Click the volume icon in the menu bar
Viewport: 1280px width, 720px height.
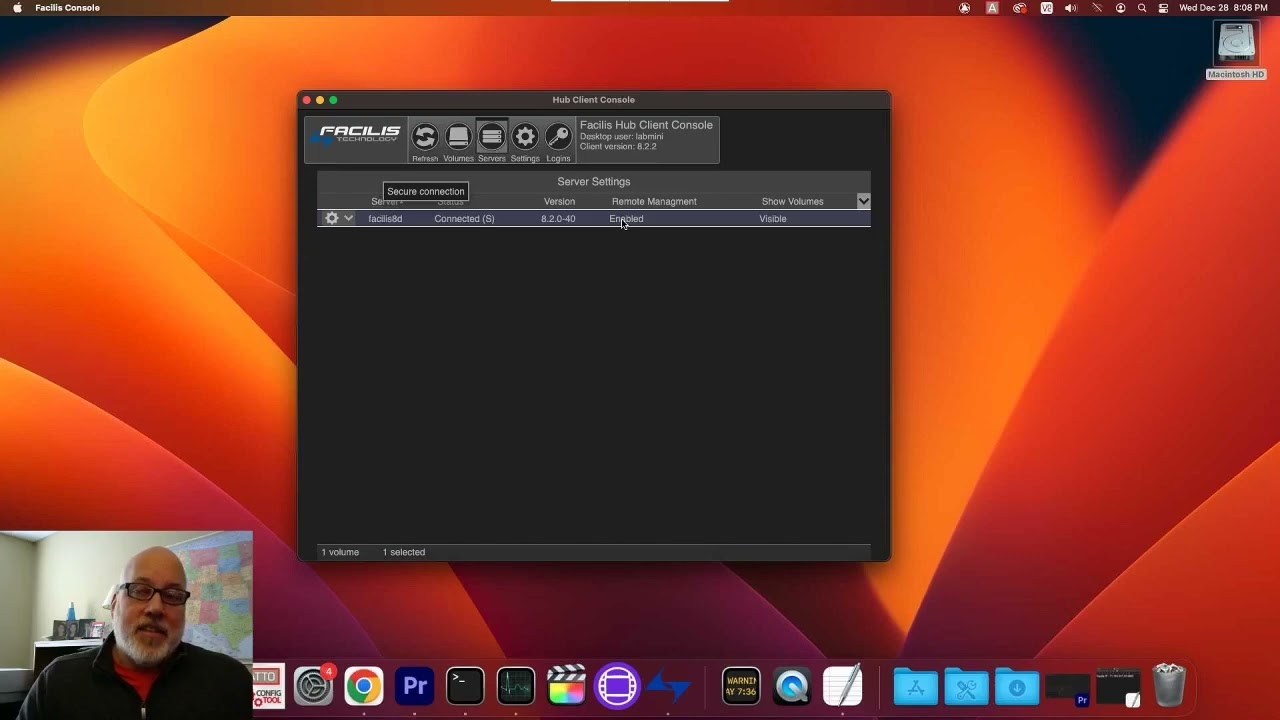pos(1070,8)
